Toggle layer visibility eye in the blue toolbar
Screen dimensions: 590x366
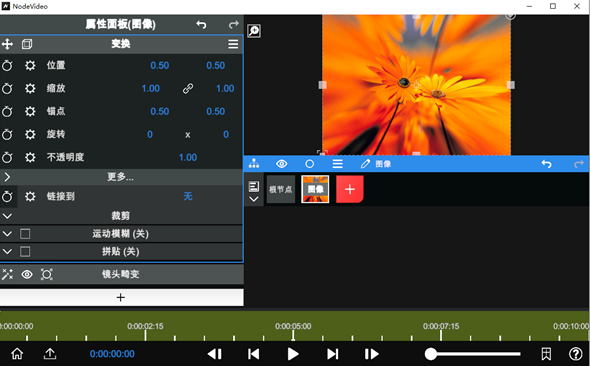pyautogui.click(x=281, y=164)
